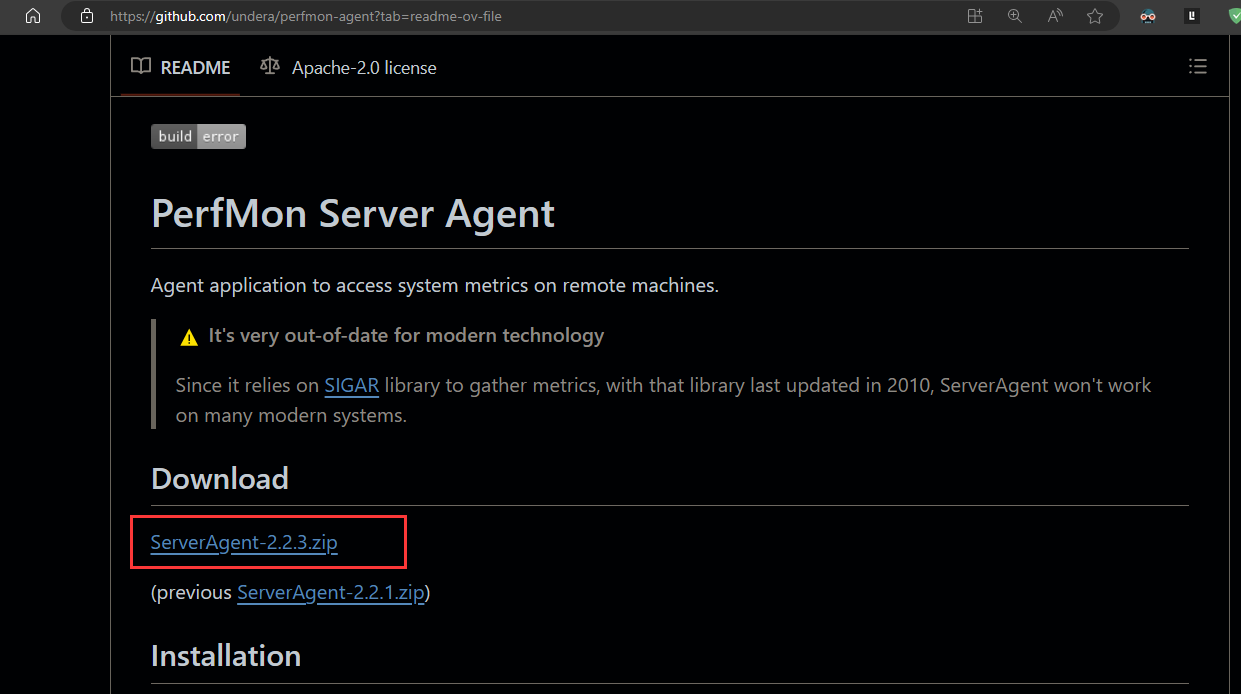View site information lock icon

pyautogui.click(x=87, y=16)
